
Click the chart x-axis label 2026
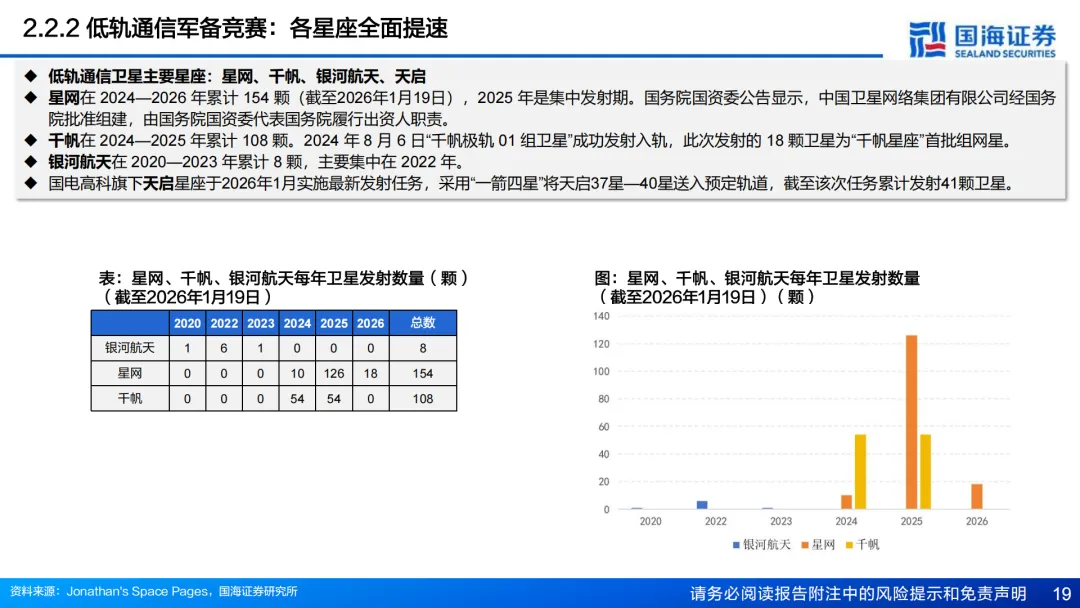[977, 521]
